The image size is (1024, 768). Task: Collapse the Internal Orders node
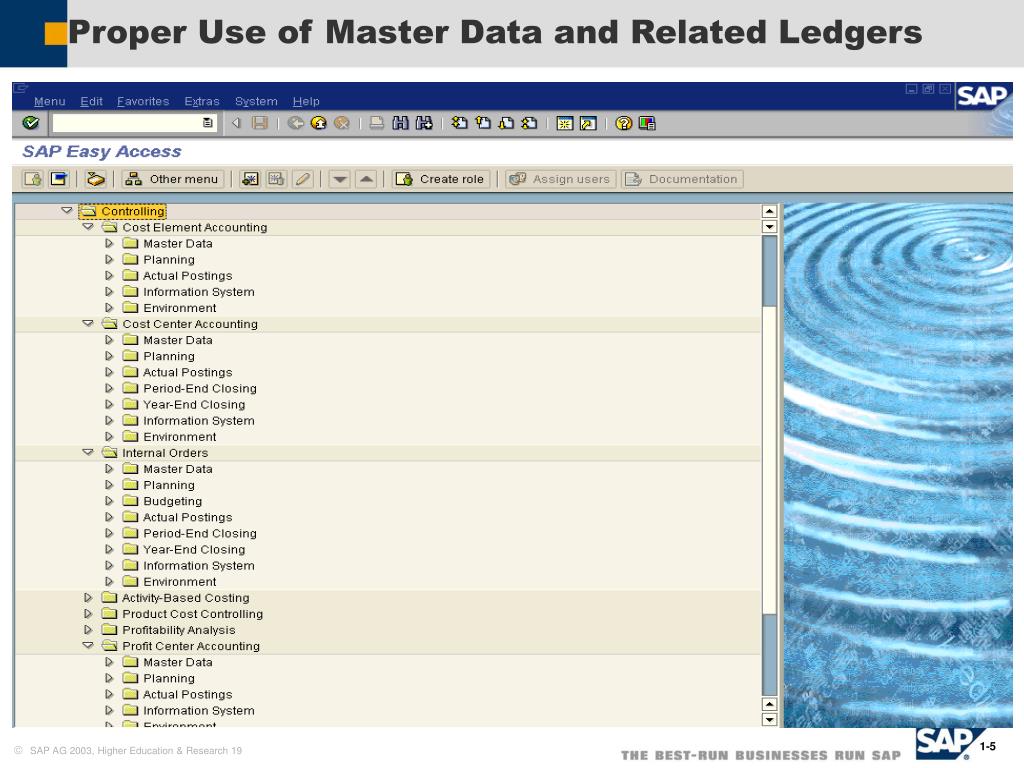tap(88, 452)
